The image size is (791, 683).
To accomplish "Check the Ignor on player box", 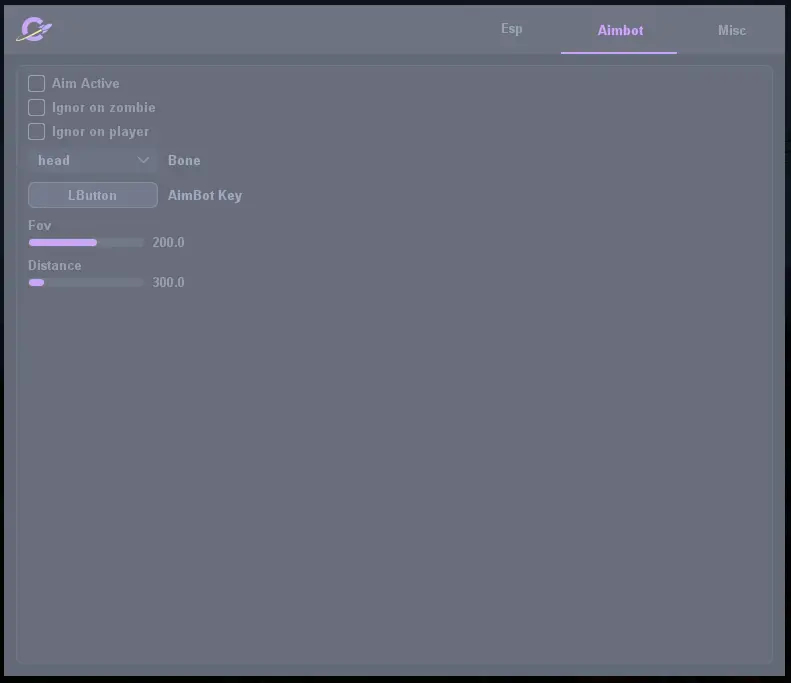I will pos(37,132).
